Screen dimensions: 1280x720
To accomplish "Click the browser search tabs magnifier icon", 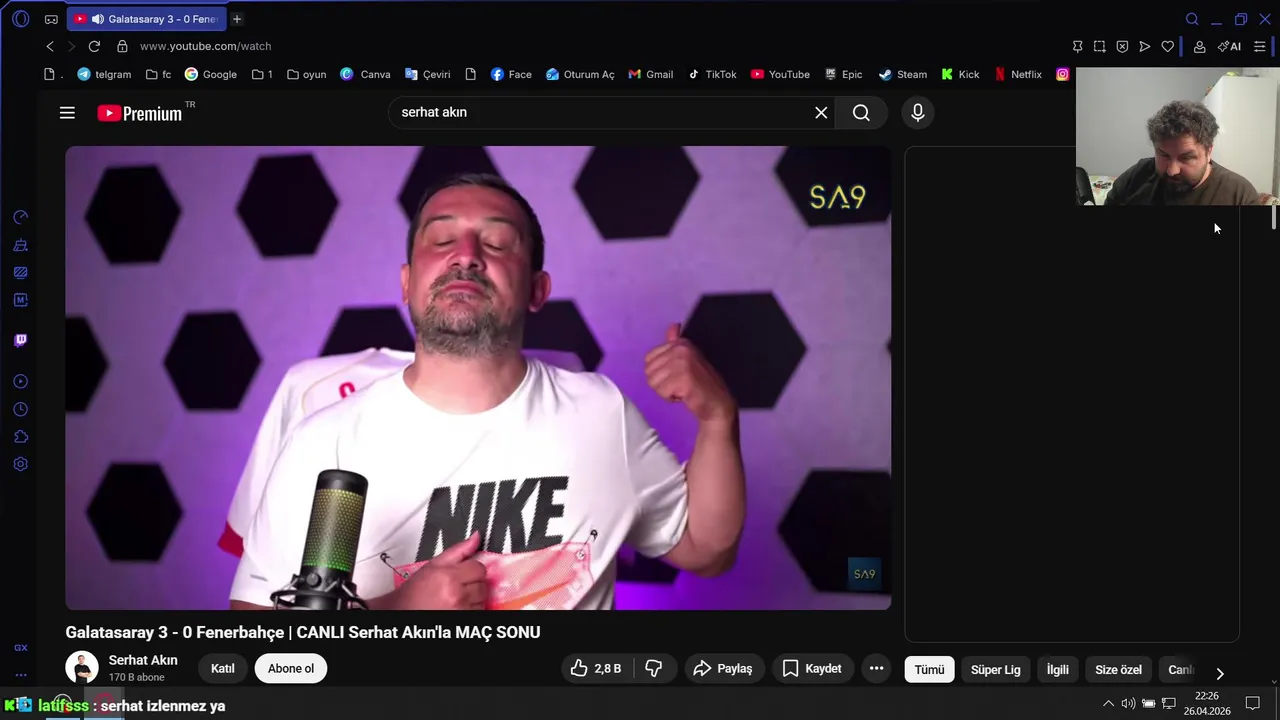I will tap(1192, 19).
